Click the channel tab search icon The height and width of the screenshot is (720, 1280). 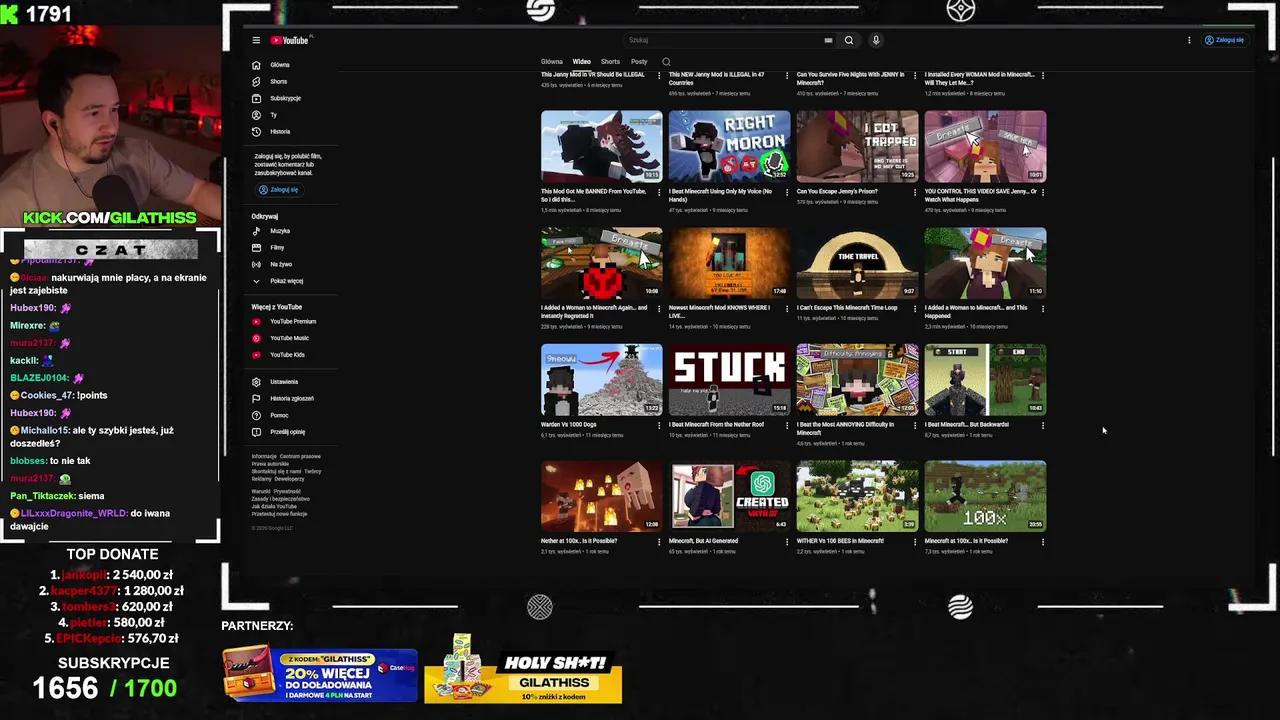pos(666,62)
